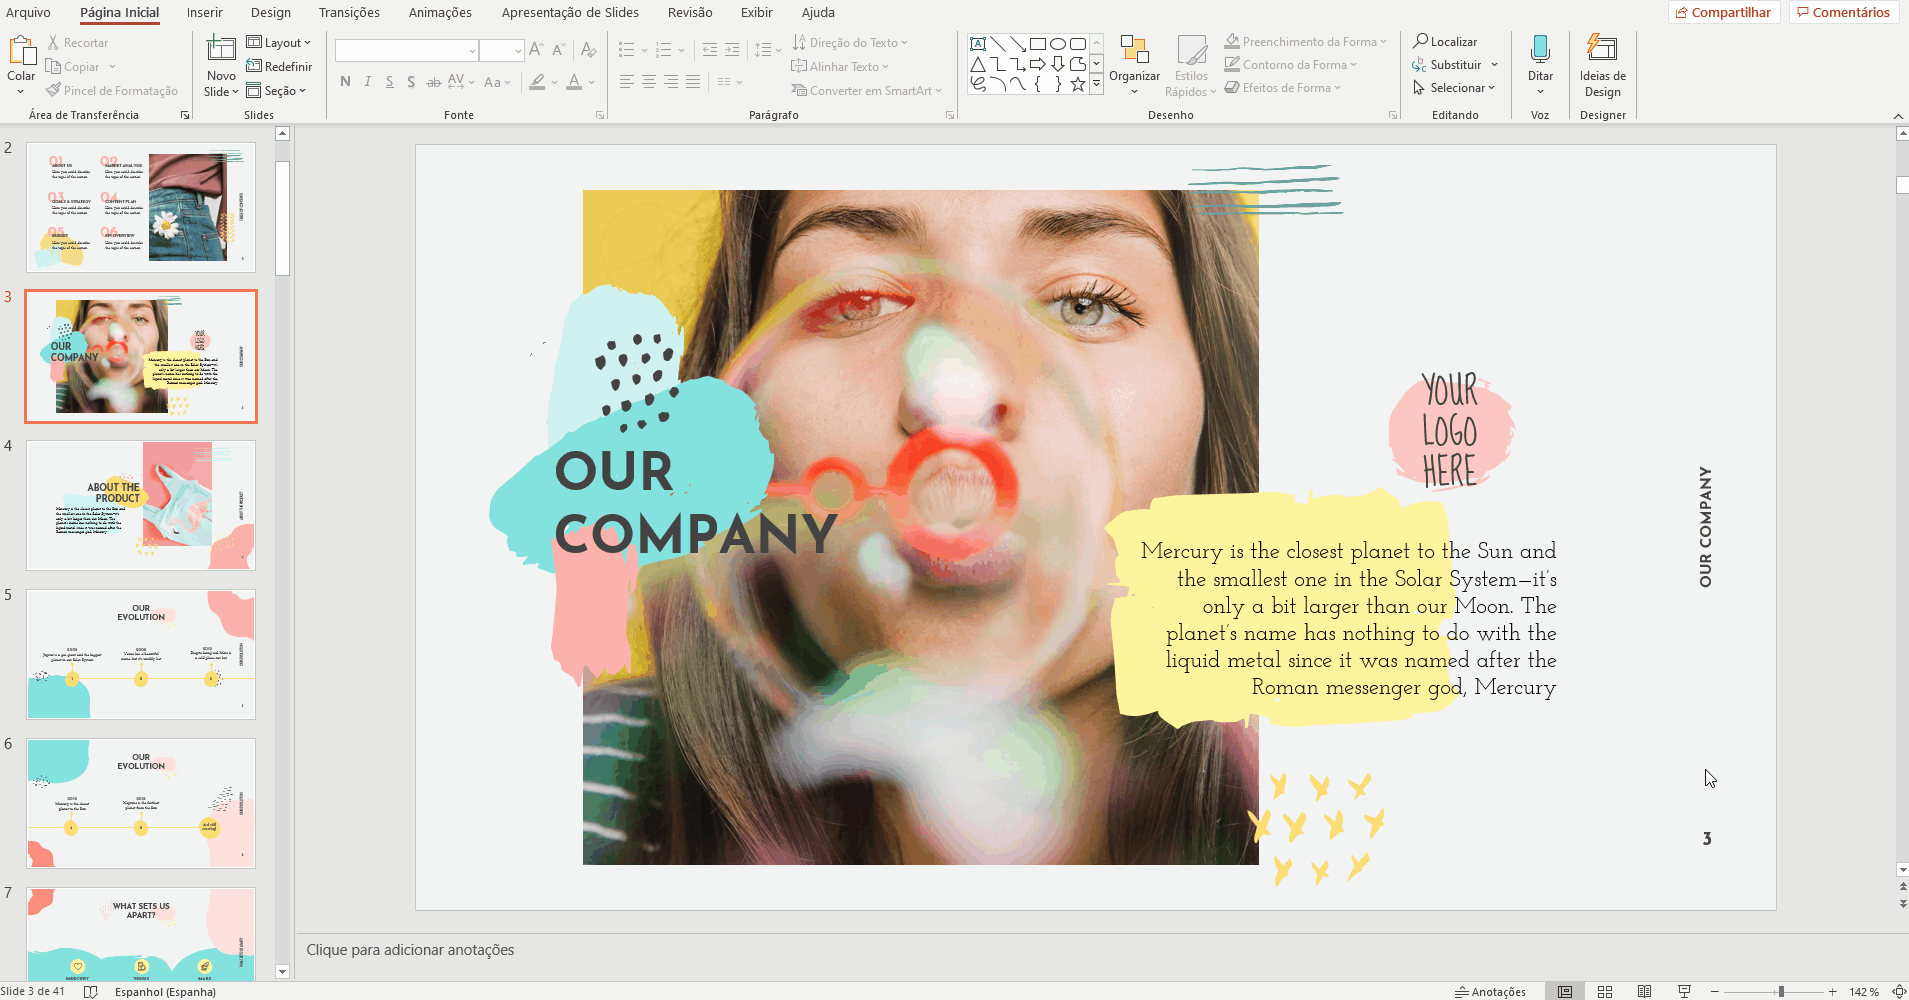Screen dimensions: 1909x1000
Task: Switch to Inserir tab
Action: [205, 13]
